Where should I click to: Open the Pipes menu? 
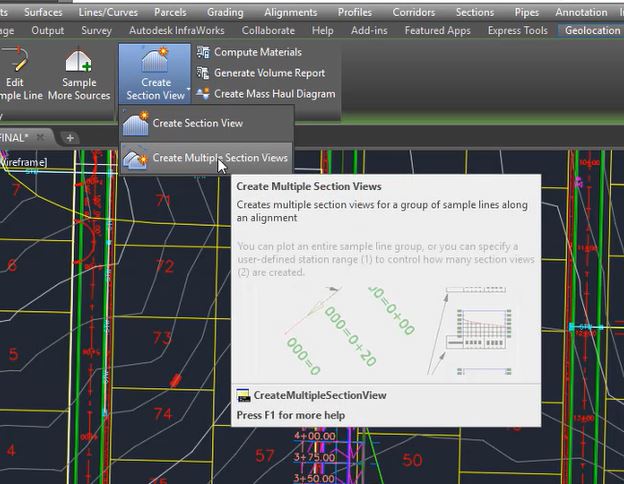[527, 12]
